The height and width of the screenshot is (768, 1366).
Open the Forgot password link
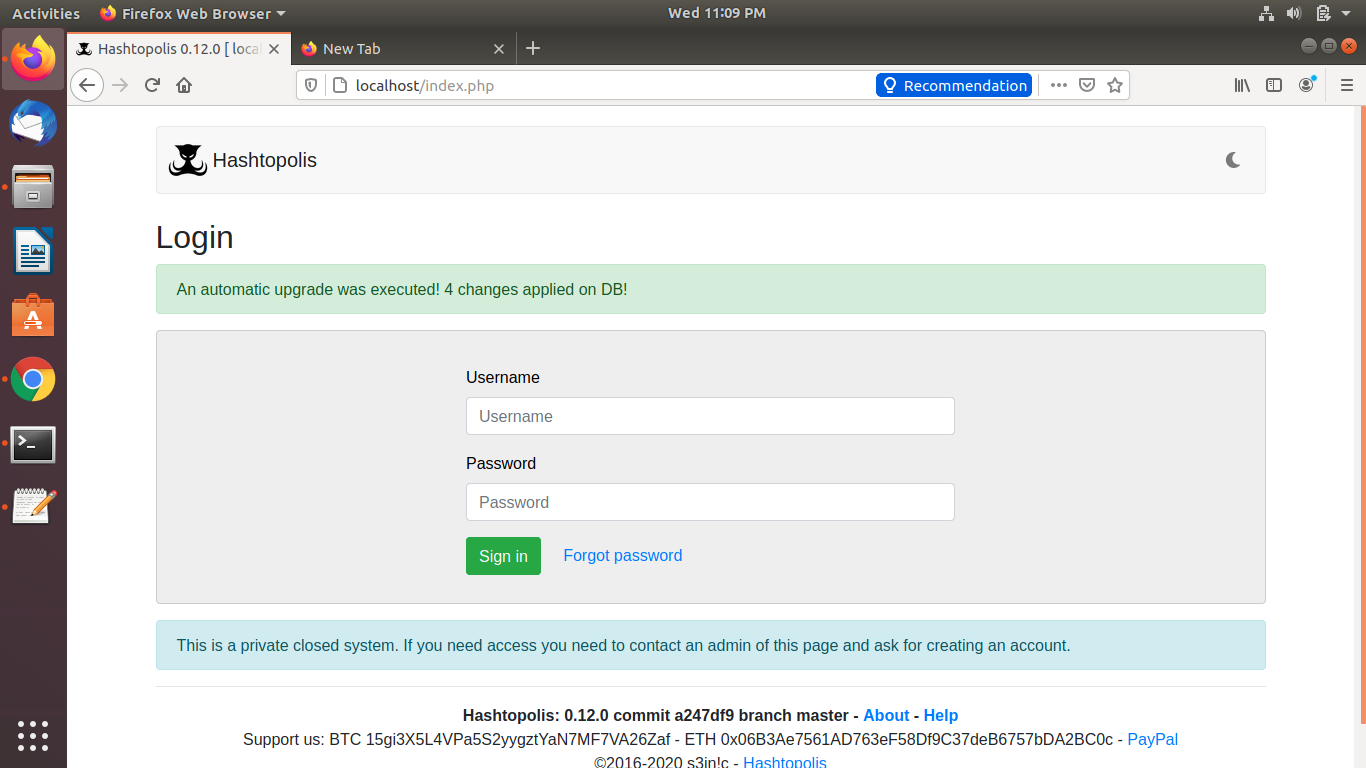tap(623, 556)
